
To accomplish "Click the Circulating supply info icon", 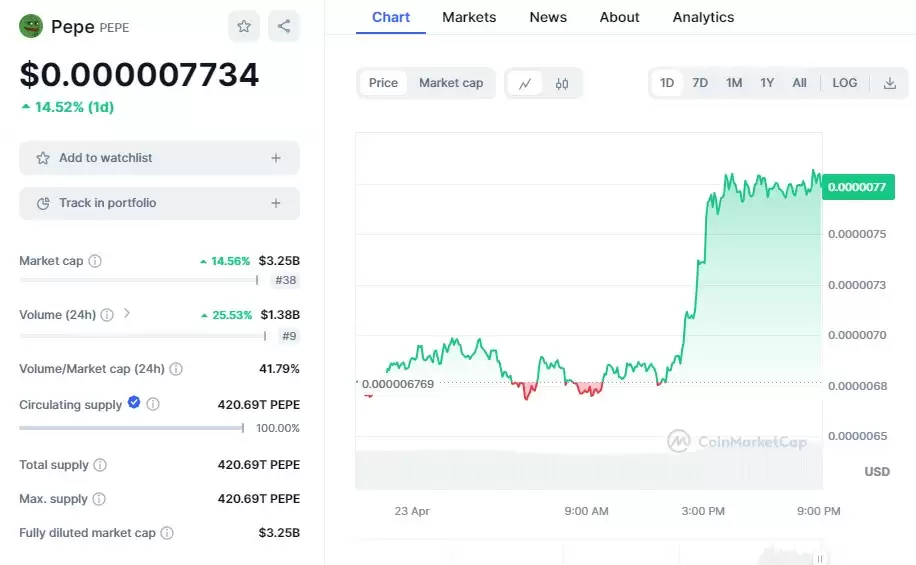I will point(153,405).
